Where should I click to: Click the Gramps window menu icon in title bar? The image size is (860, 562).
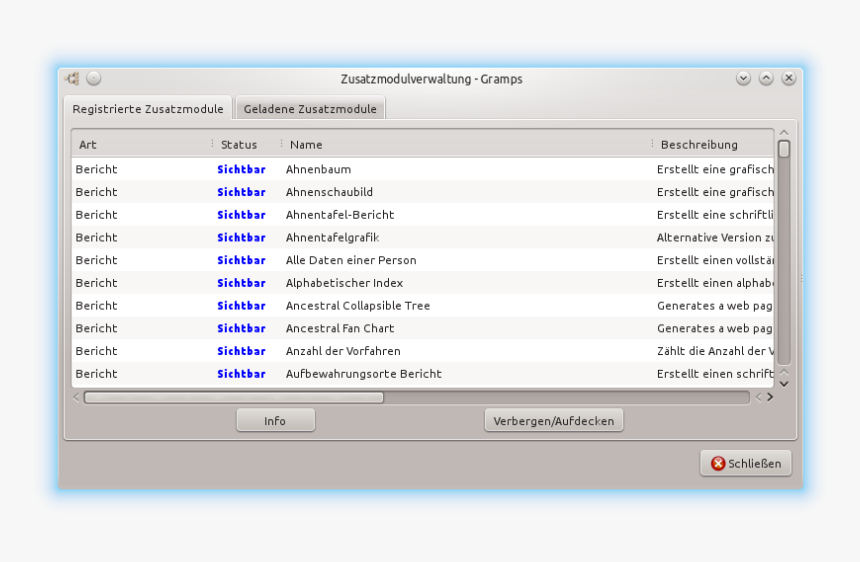[x=72, y=79]
